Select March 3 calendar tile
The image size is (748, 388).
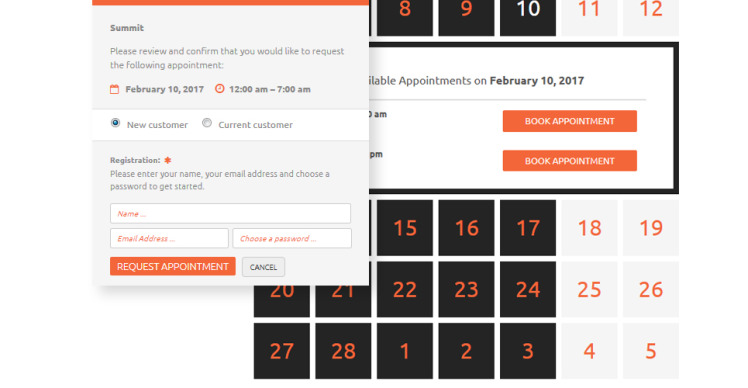pos(528,351)
